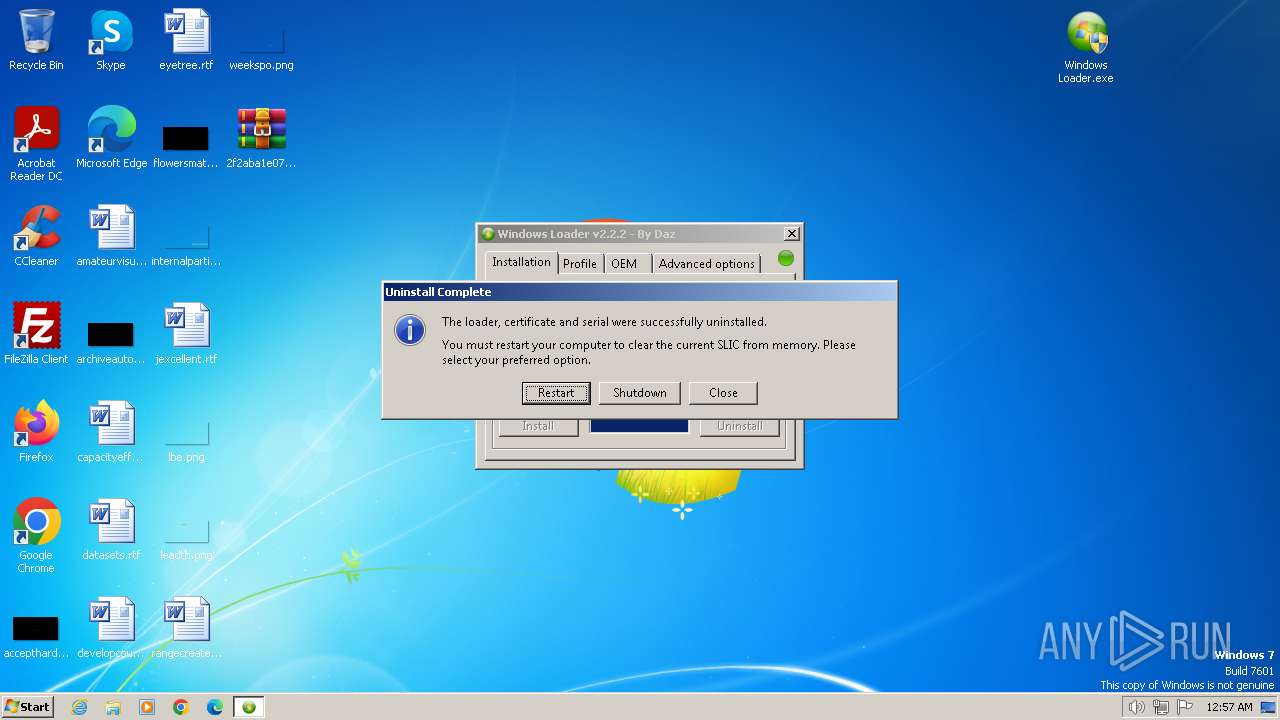Click the Install button in Windows Loader

coord(538,426)
